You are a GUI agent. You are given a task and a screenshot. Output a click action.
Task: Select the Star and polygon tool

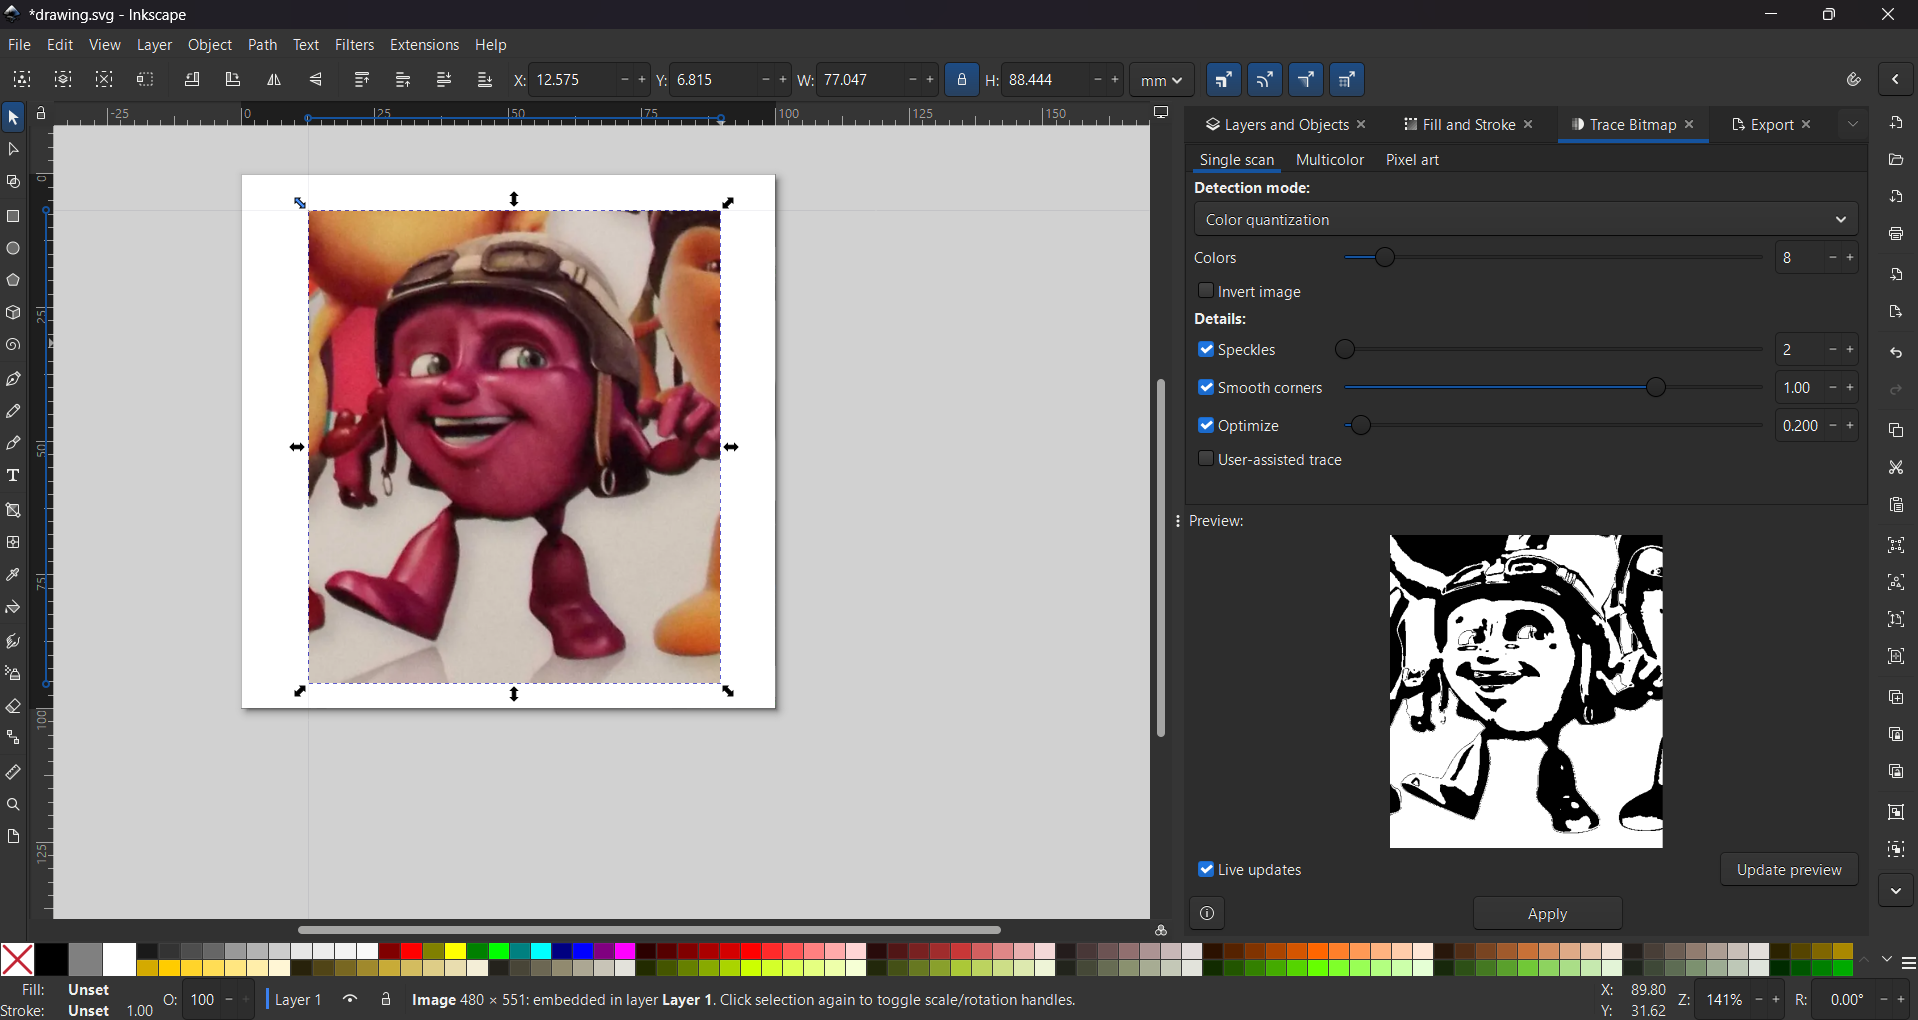point(13,280)
